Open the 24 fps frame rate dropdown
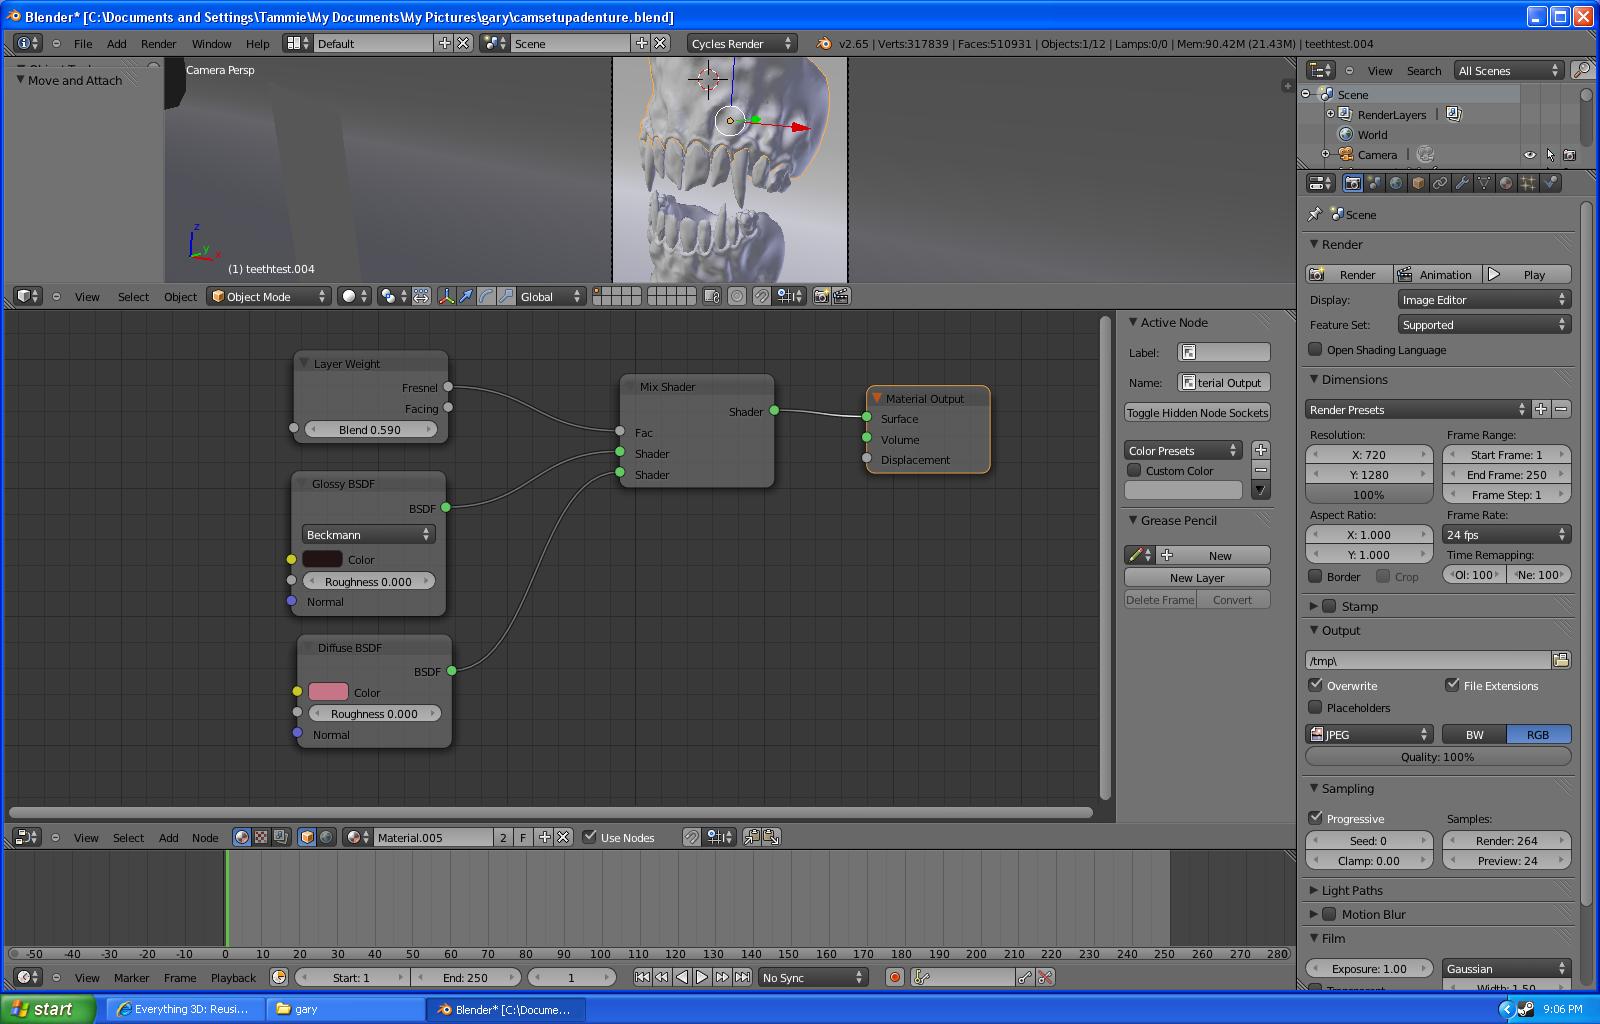Viewport: 1600px width, 1024px height. coord(1506,535)
